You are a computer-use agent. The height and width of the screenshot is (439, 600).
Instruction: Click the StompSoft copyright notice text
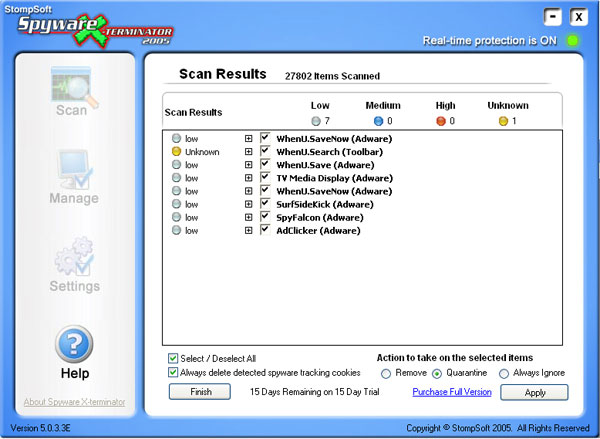pos(498,428)
